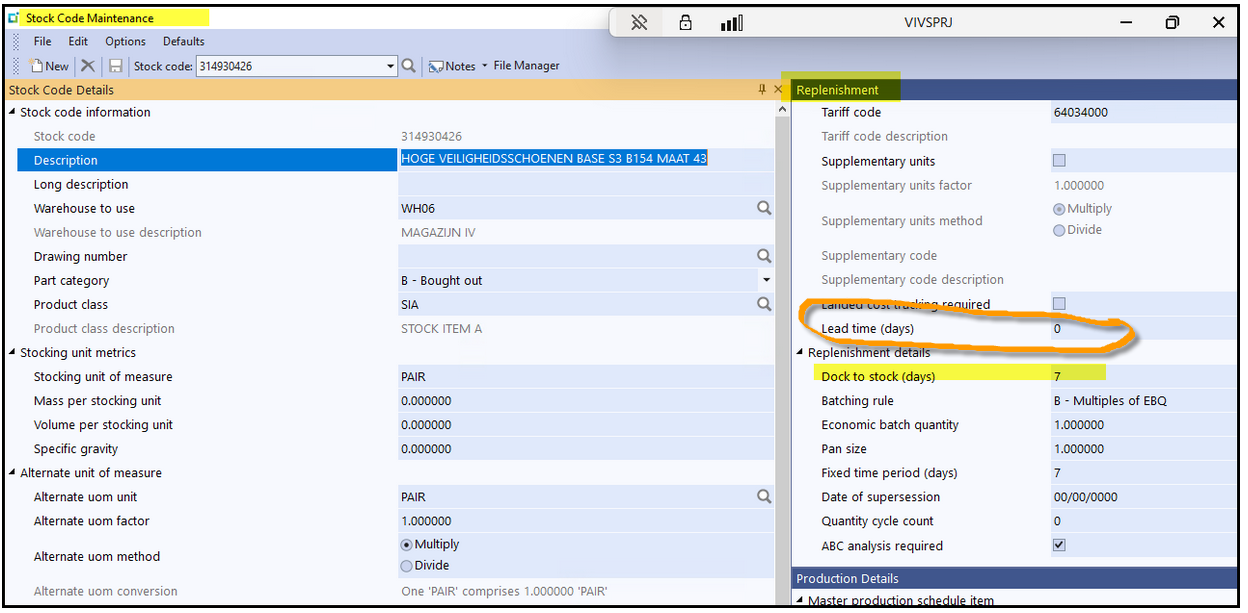Browse warehouses with WH06 magnifier icon
The height and width of the screenshot is (613, 1248).
764,208
